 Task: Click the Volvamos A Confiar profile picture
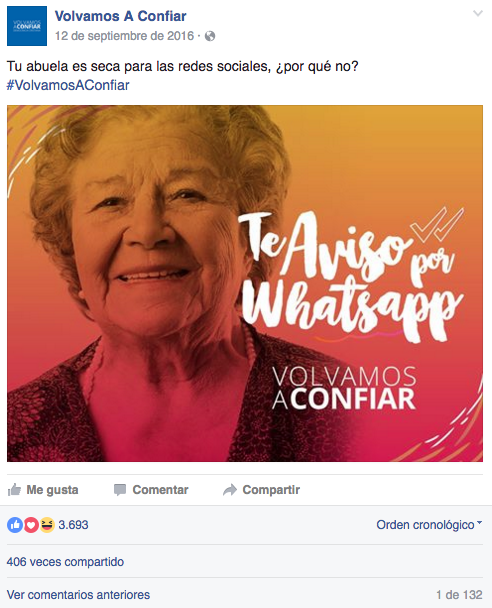tap(27, 26)
